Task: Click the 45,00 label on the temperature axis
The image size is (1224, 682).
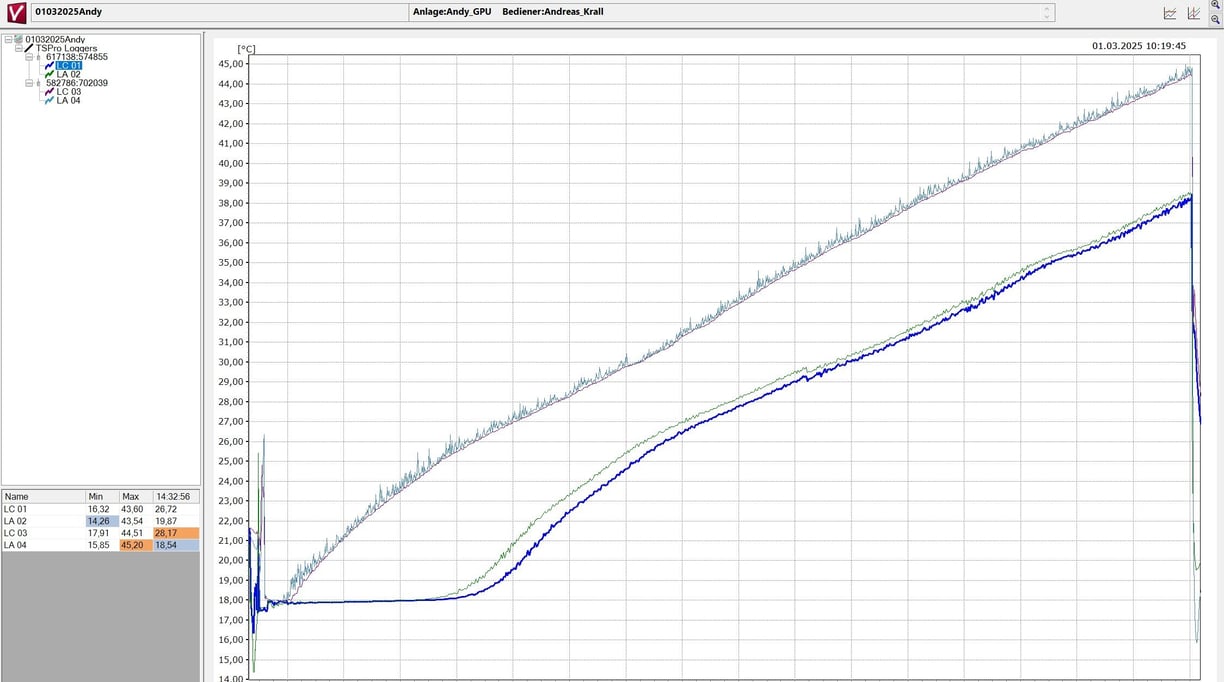Action: [x=229, y=64]
